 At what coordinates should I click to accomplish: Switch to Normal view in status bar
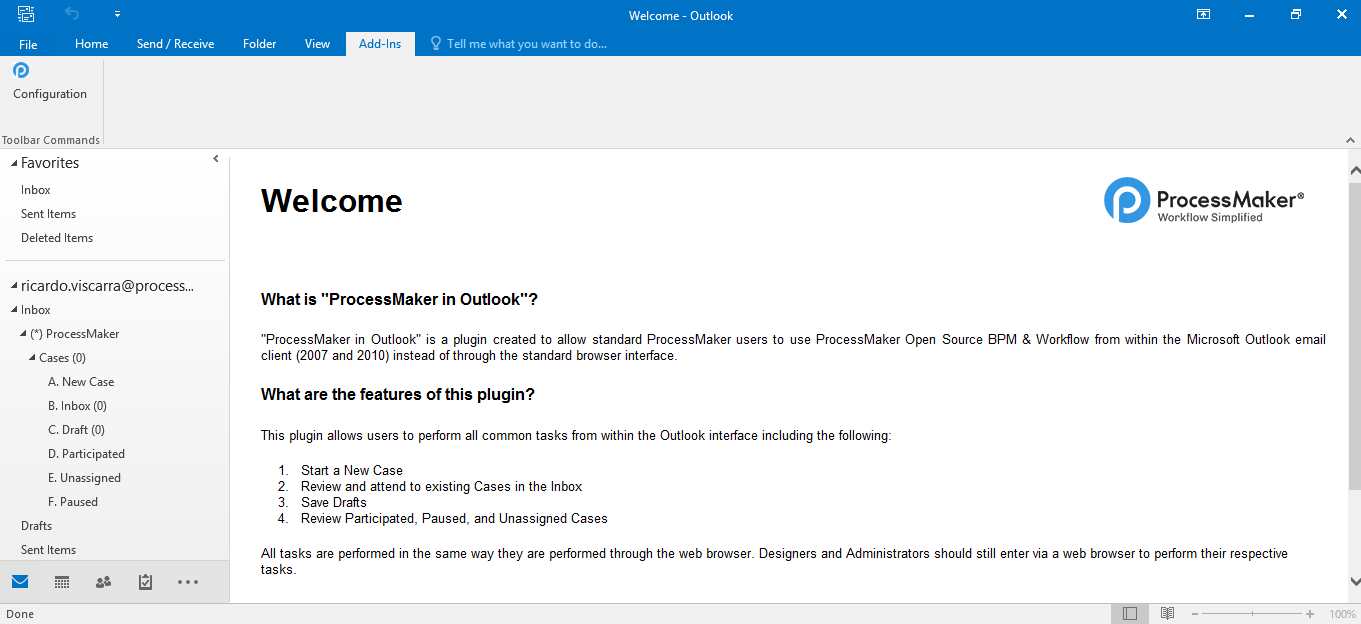[x=1130, y=613]
